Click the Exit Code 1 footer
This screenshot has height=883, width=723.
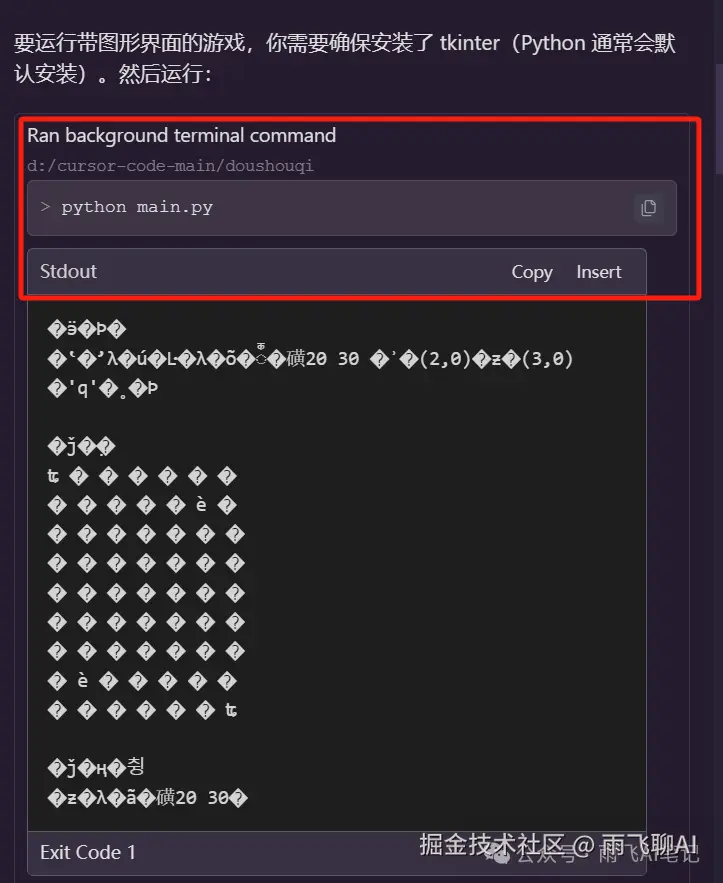(88, 852)
